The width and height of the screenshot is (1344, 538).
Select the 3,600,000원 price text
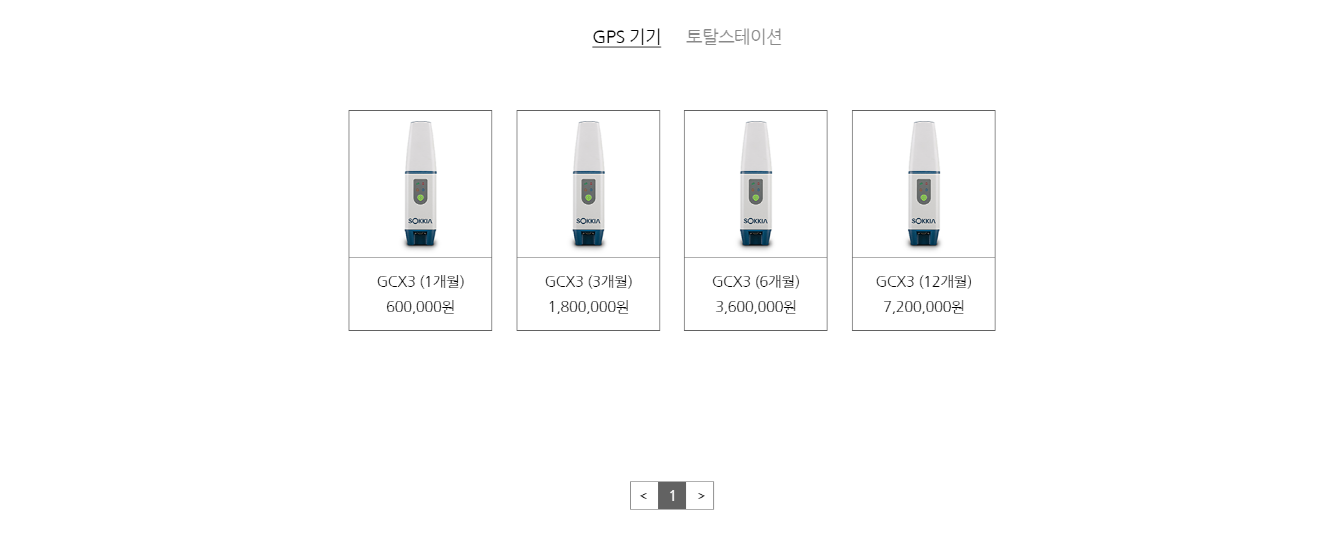tap(756, 307)
